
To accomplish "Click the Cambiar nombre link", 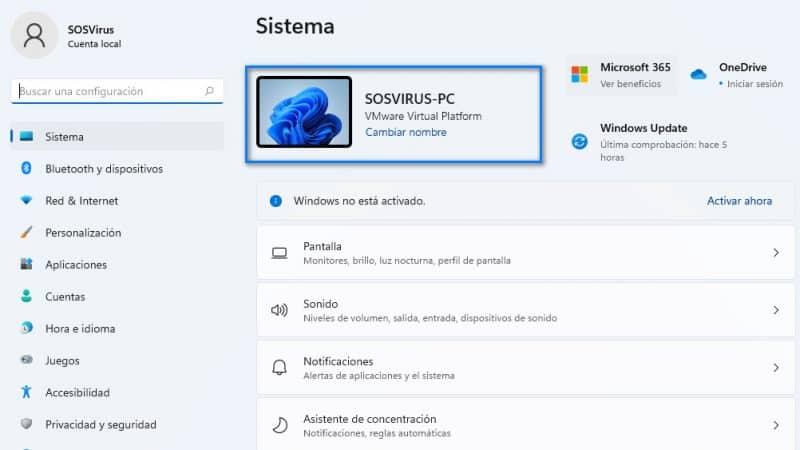I will tap(405, 132).
